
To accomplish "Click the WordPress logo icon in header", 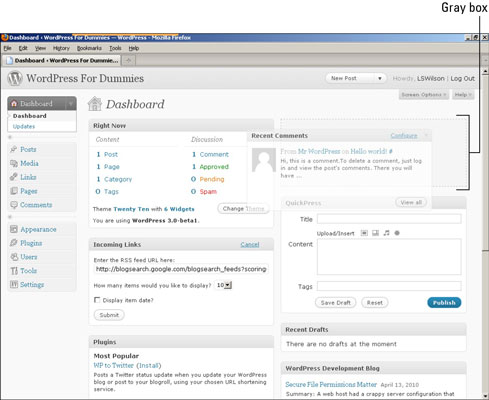I will pyautogui.click(x=15, y=78).
